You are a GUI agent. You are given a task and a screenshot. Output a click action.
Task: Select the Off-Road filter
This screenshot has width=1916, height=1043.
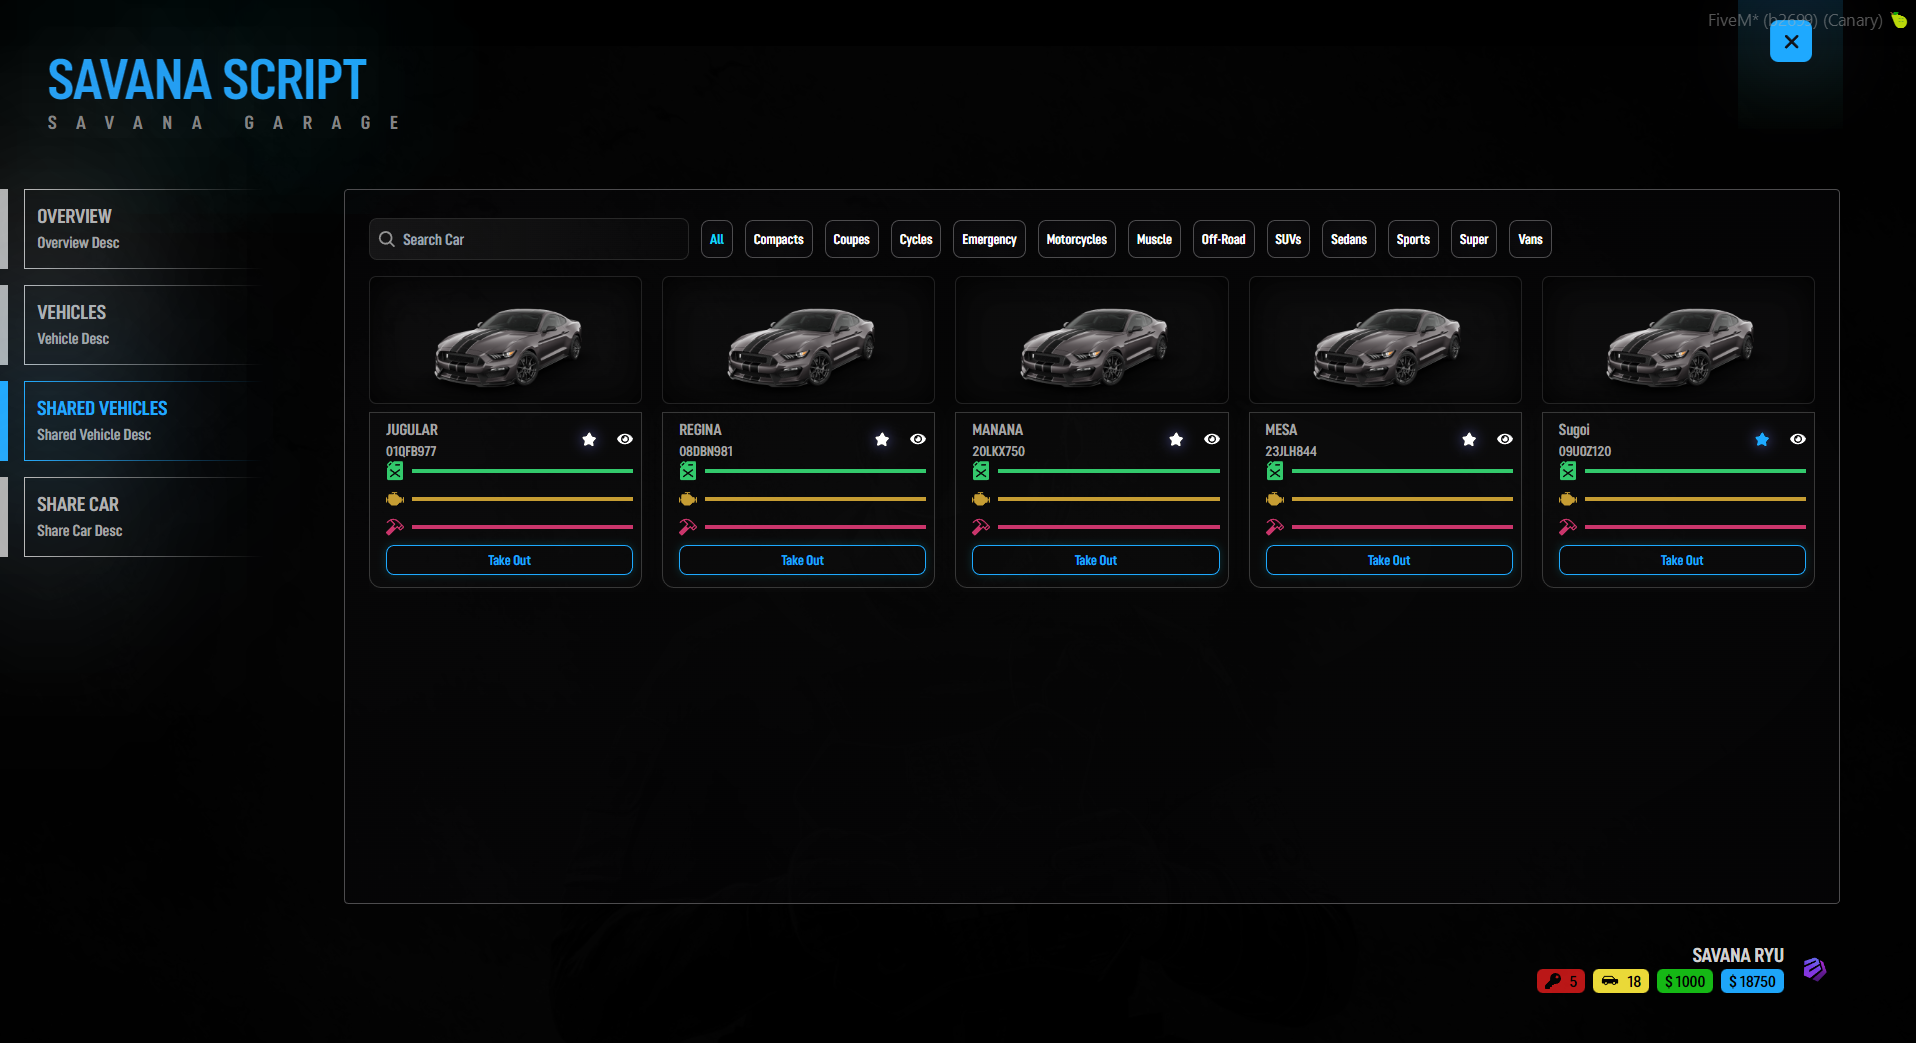click(x=1223, y=239)
